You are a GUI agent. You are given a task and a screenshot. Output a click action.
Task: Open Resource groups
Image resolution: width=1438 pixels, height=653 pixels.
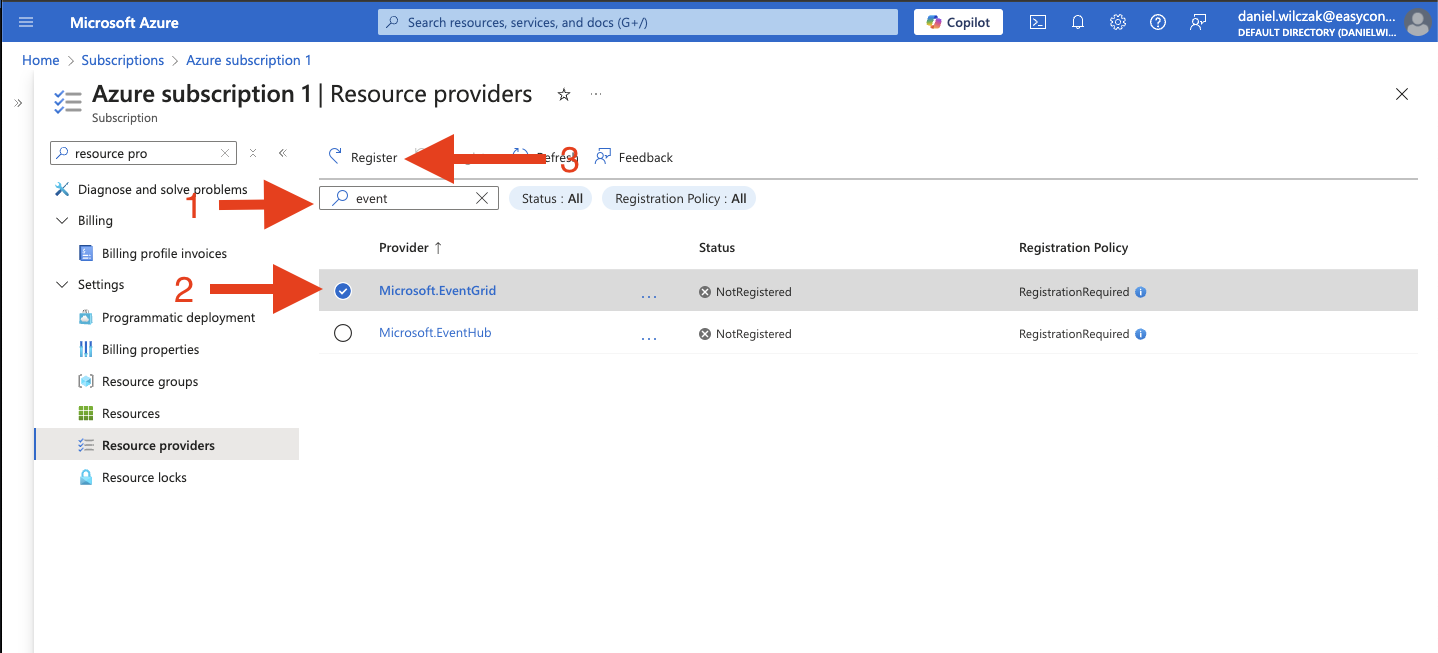tap(150, 381)
